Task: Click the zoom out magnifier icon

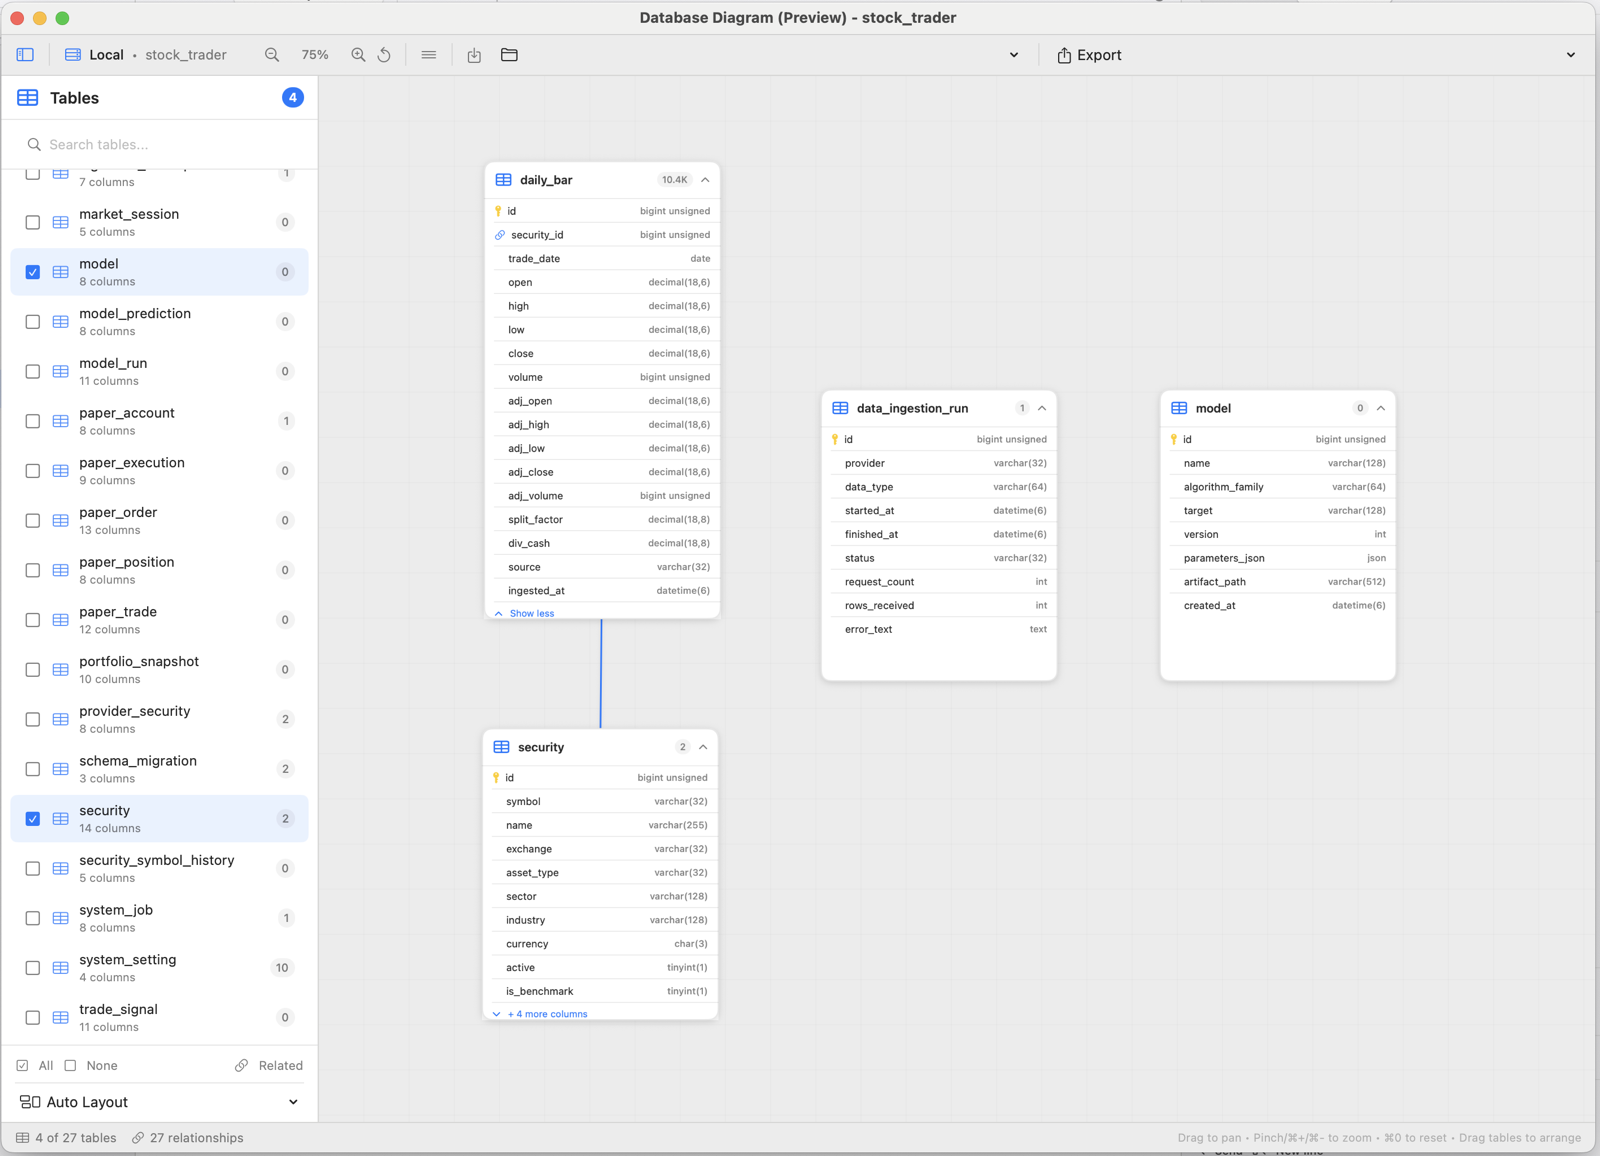Action: 272,55
